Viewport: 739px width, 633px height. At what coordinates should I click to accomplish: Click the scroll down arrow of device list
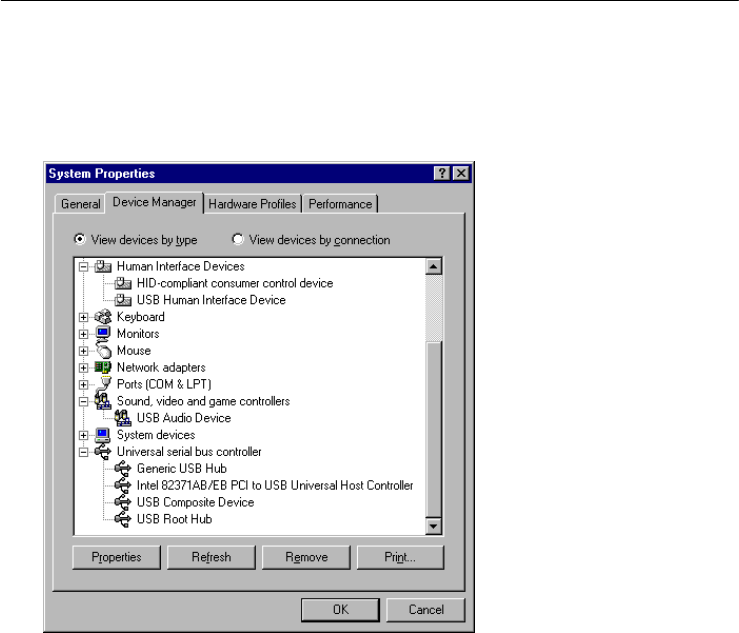(434, 526)
